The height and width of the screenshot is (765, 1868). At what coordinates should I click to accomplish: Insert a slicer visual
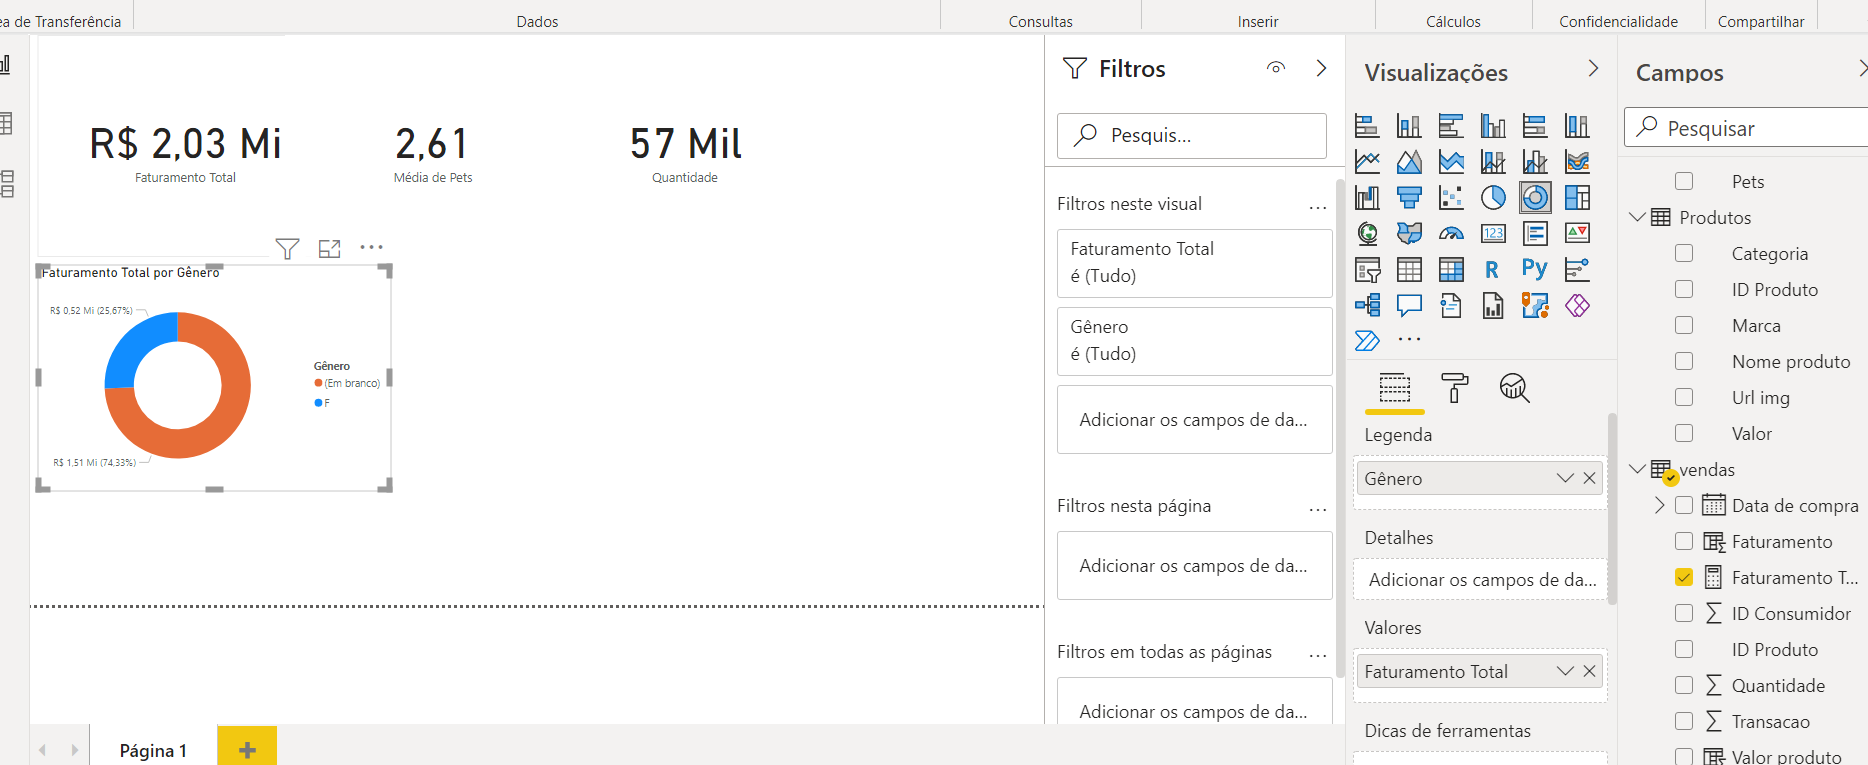1367,270
